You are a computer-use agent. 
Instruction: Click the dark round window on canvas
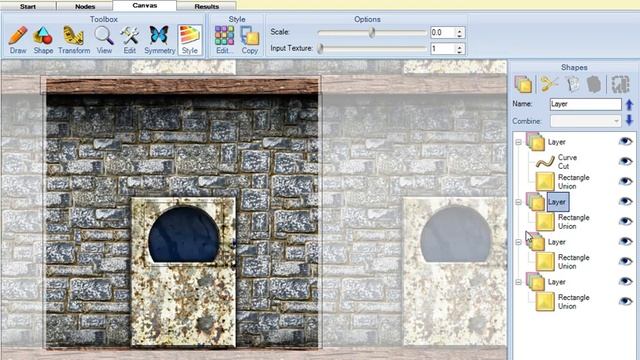pyautogui.click(x=184, y=234)
